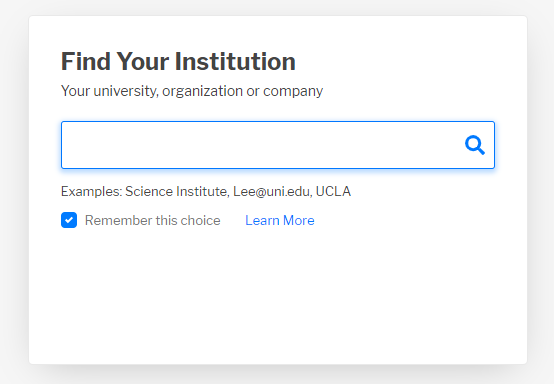The image size is (554, 384).
Task: Click the UCLA example text
Action: [333, 191]
